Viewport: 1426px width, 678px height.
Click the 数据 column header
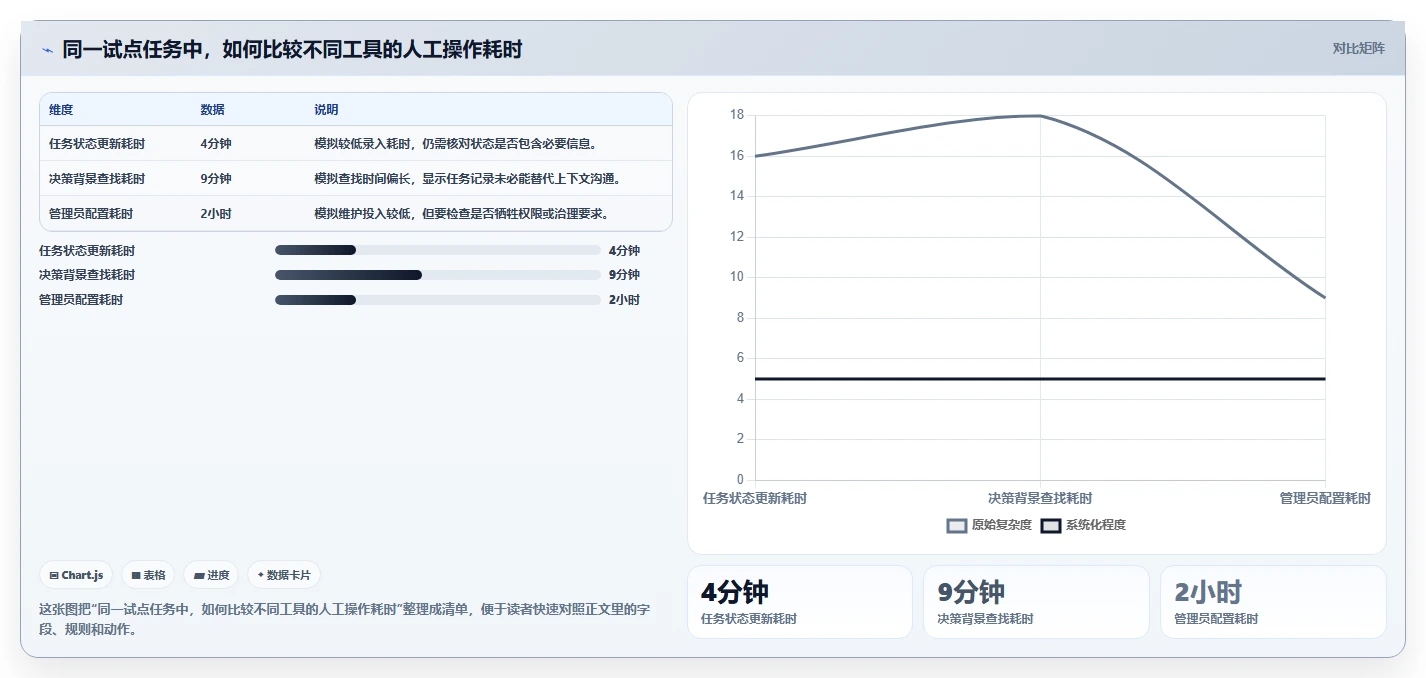pyautogui.click(x=212, y=110)
